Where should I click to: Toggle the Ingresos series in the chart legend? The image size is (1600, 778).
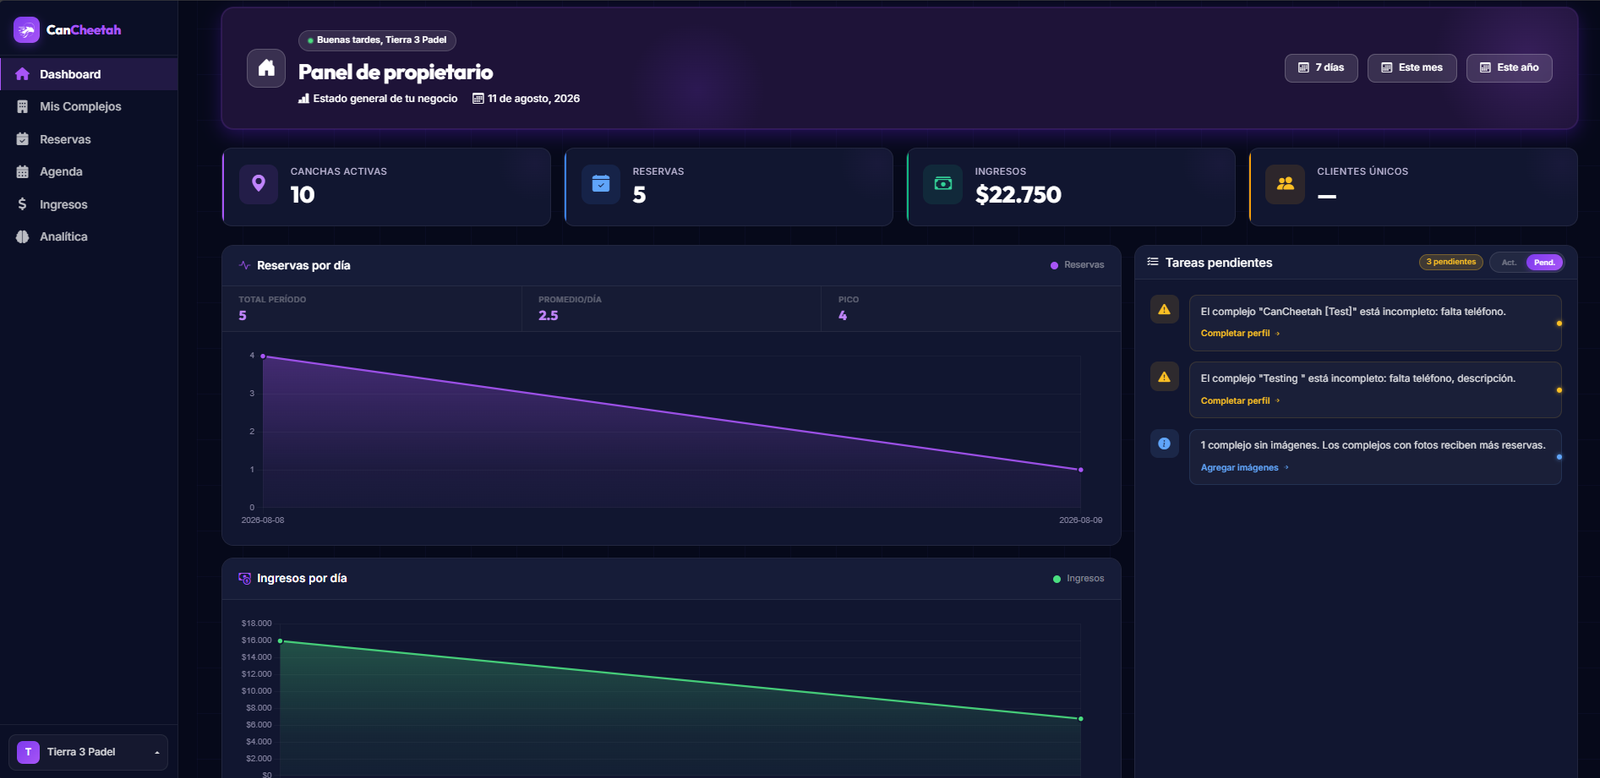click(1078, 578)
